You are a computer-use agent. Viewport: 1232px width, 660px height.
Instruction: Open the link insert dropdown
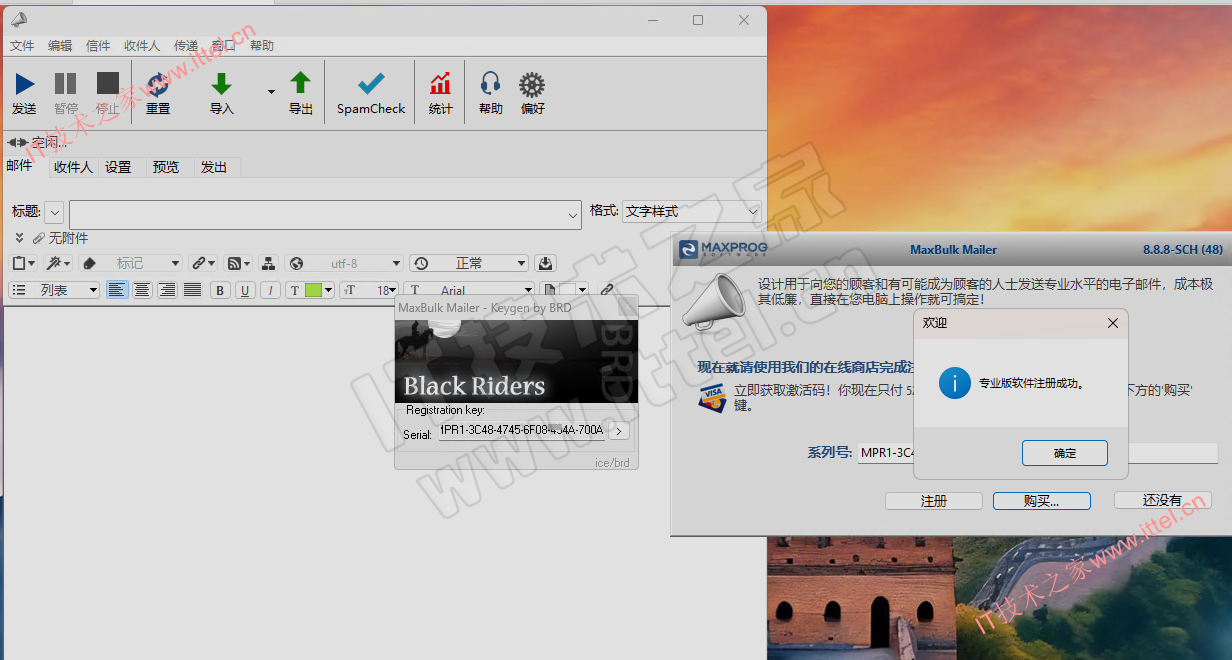click(x=203, y=263)
